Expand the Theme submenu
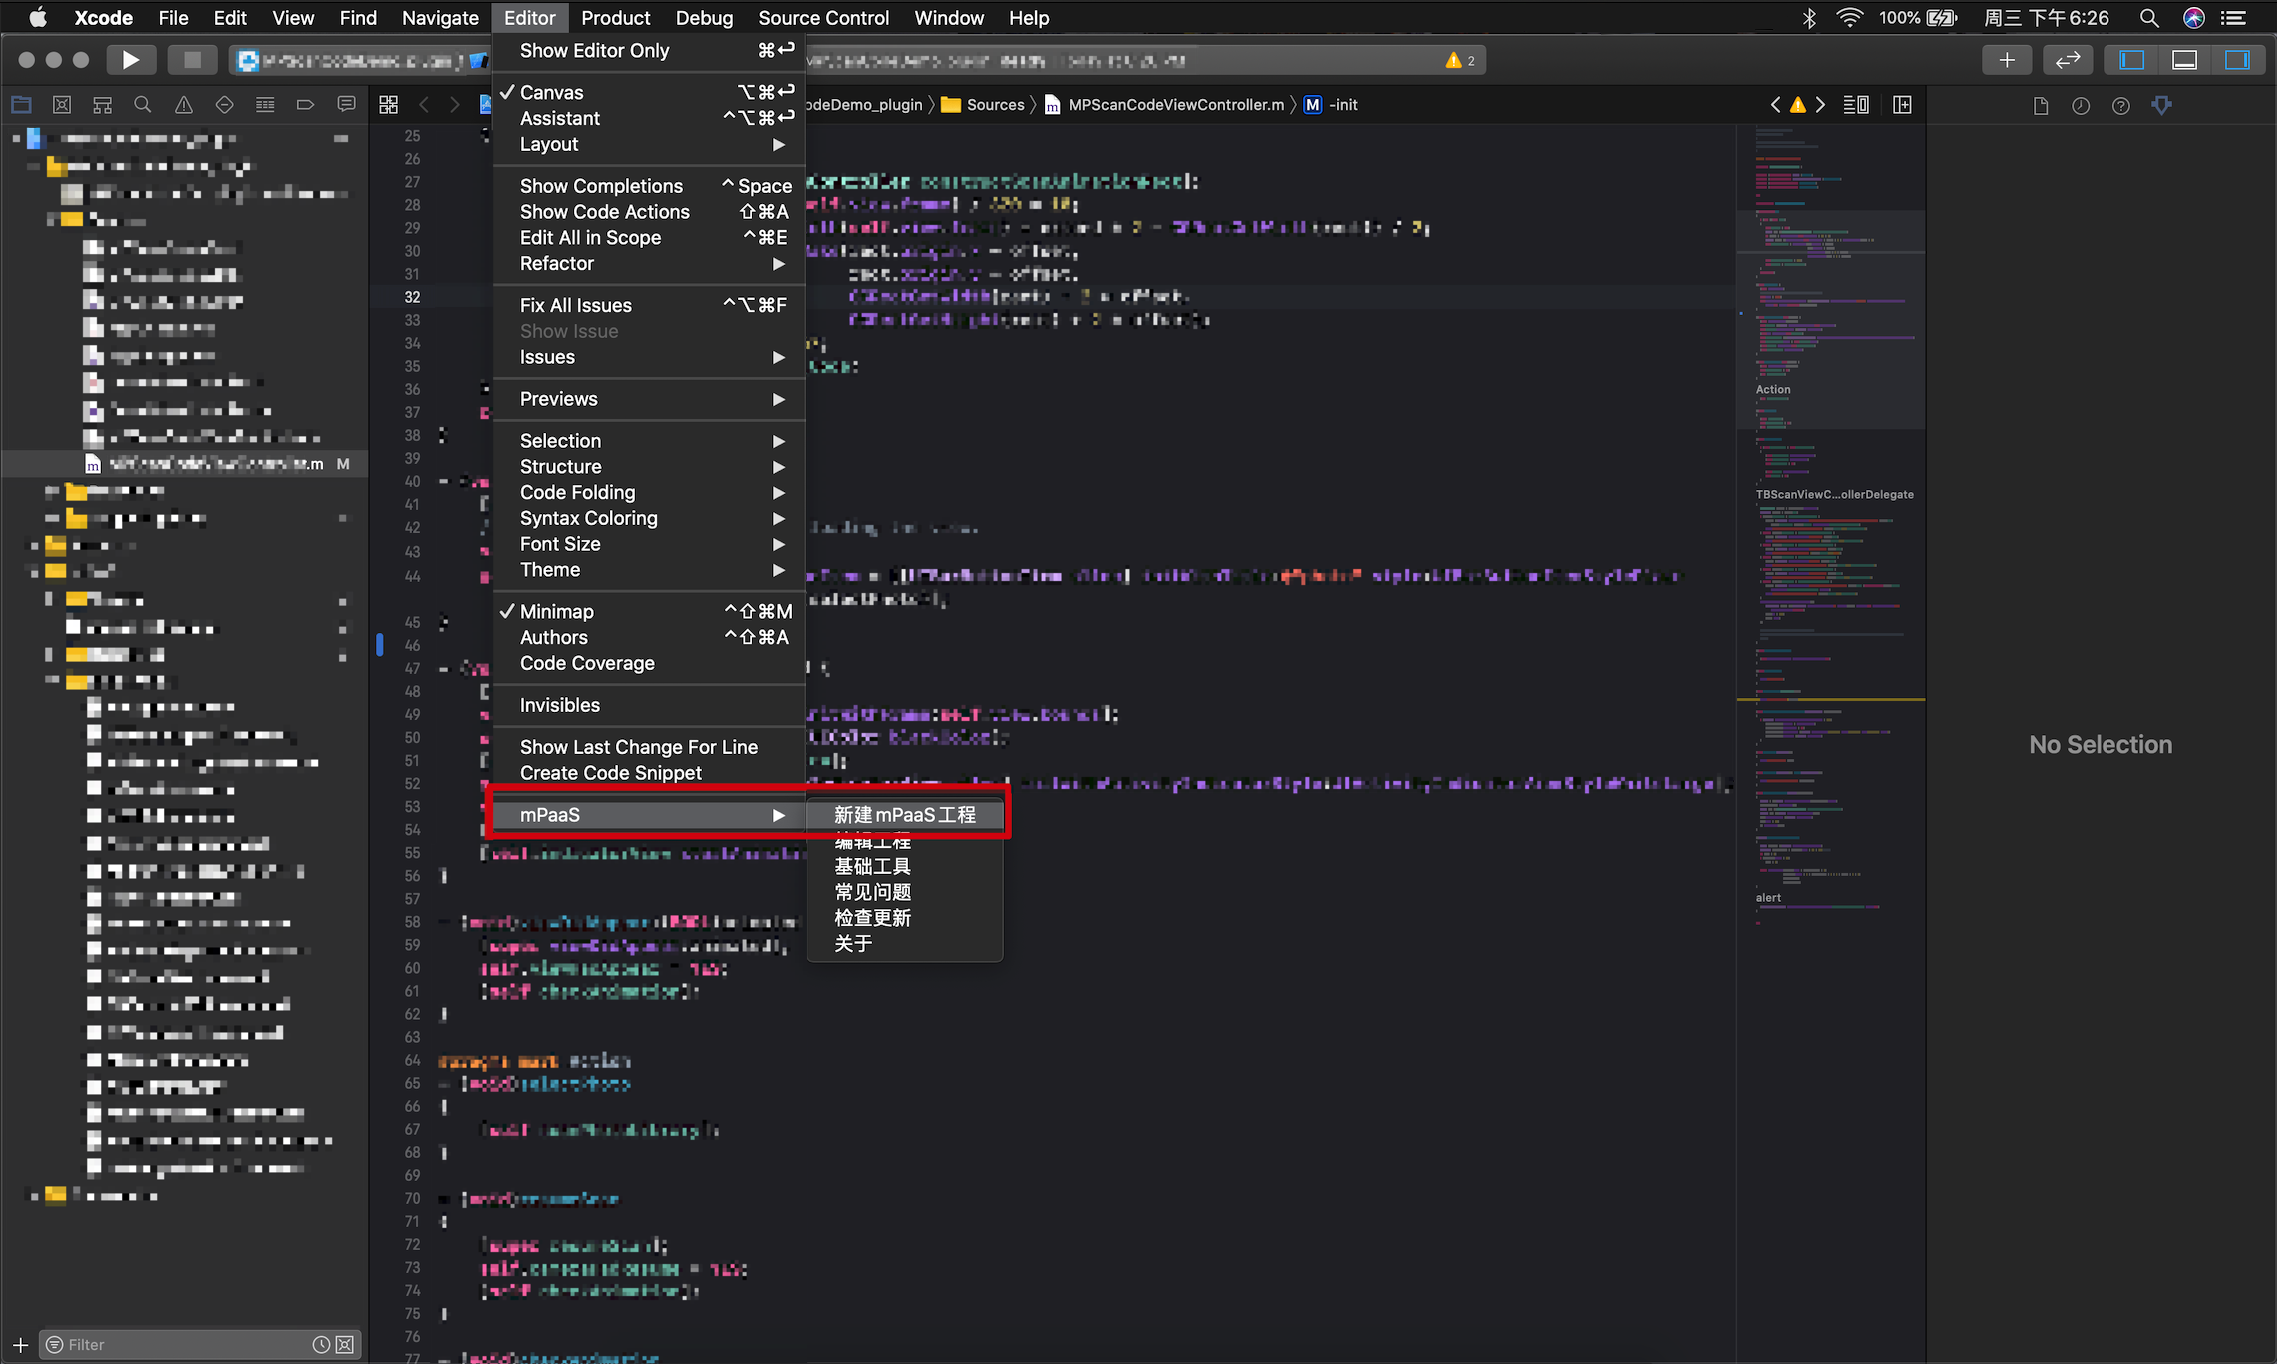Screen dimensions: 2277x1364 coord(649,570)
